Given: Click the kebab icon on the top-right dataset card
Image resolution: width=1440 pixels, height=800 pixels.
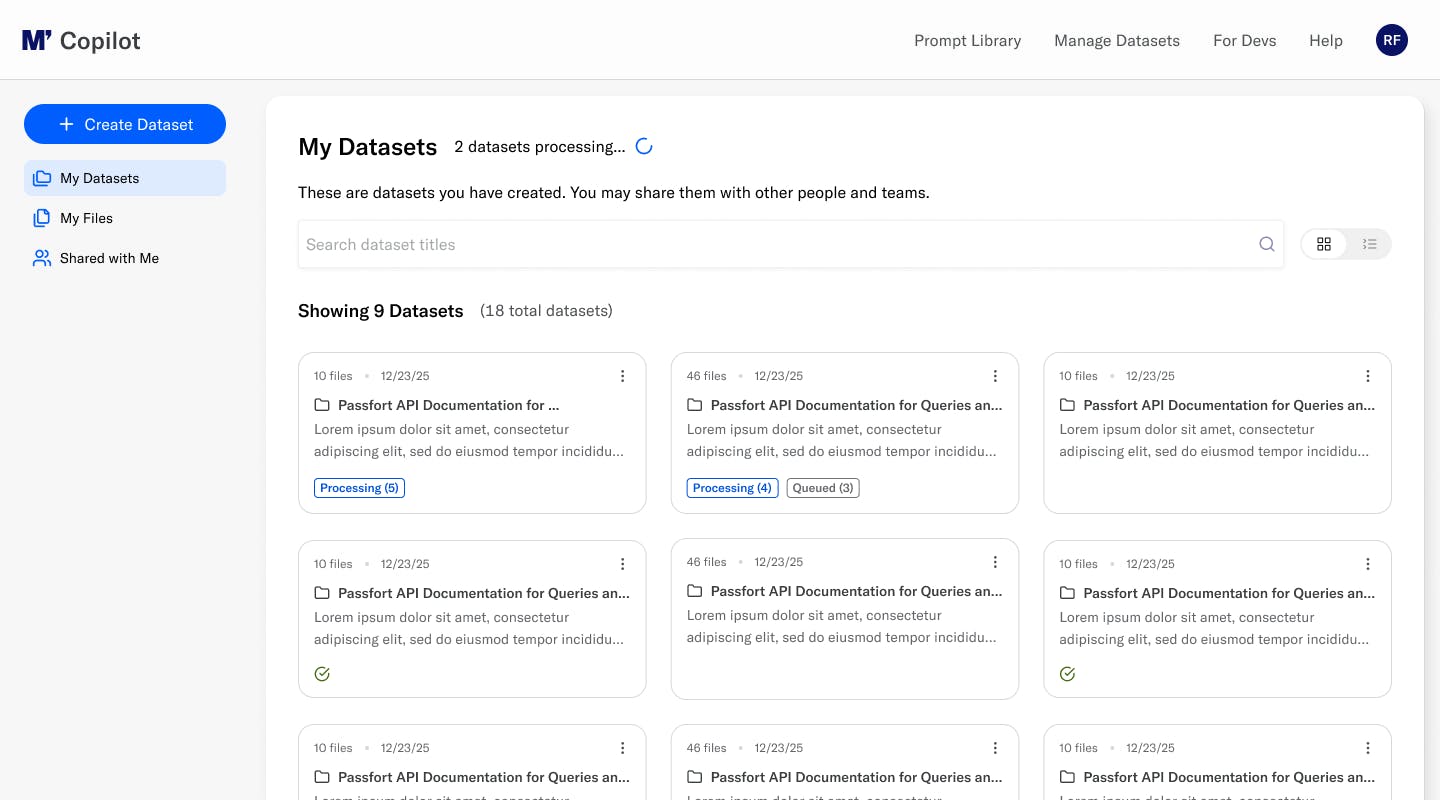Looking at the screenshot, I should [x=1368, y=376].
